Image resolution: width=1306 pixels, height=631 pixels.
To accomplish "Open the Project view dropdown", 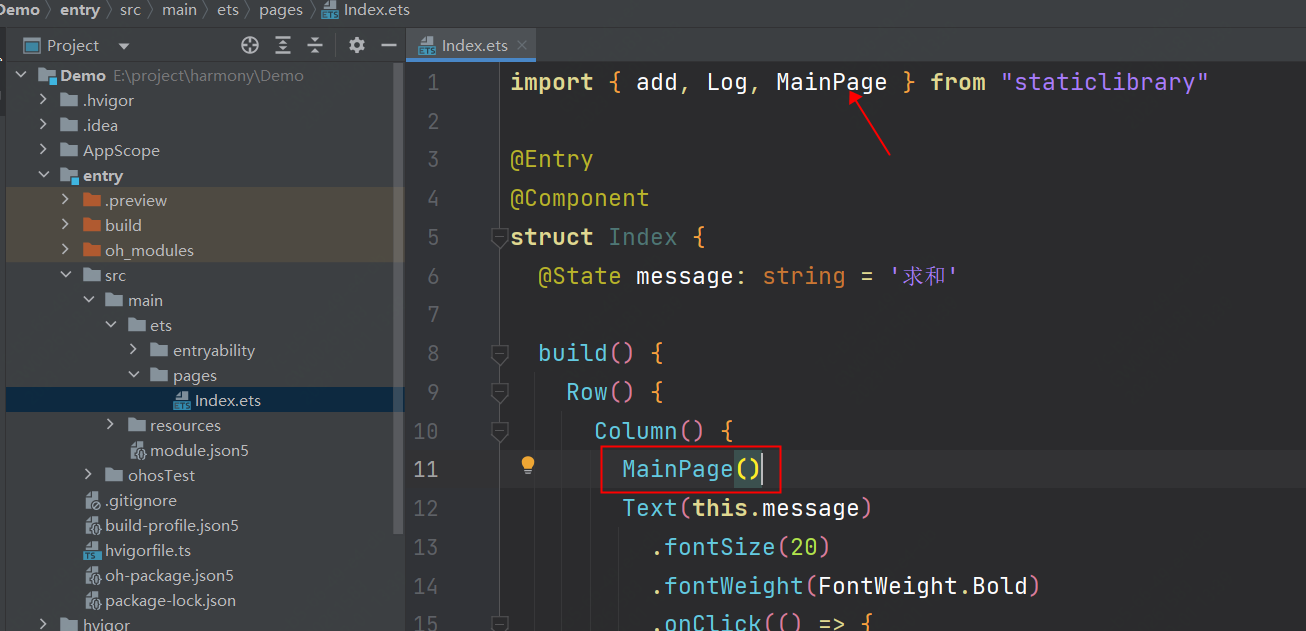I will click(x=124, y=46).
